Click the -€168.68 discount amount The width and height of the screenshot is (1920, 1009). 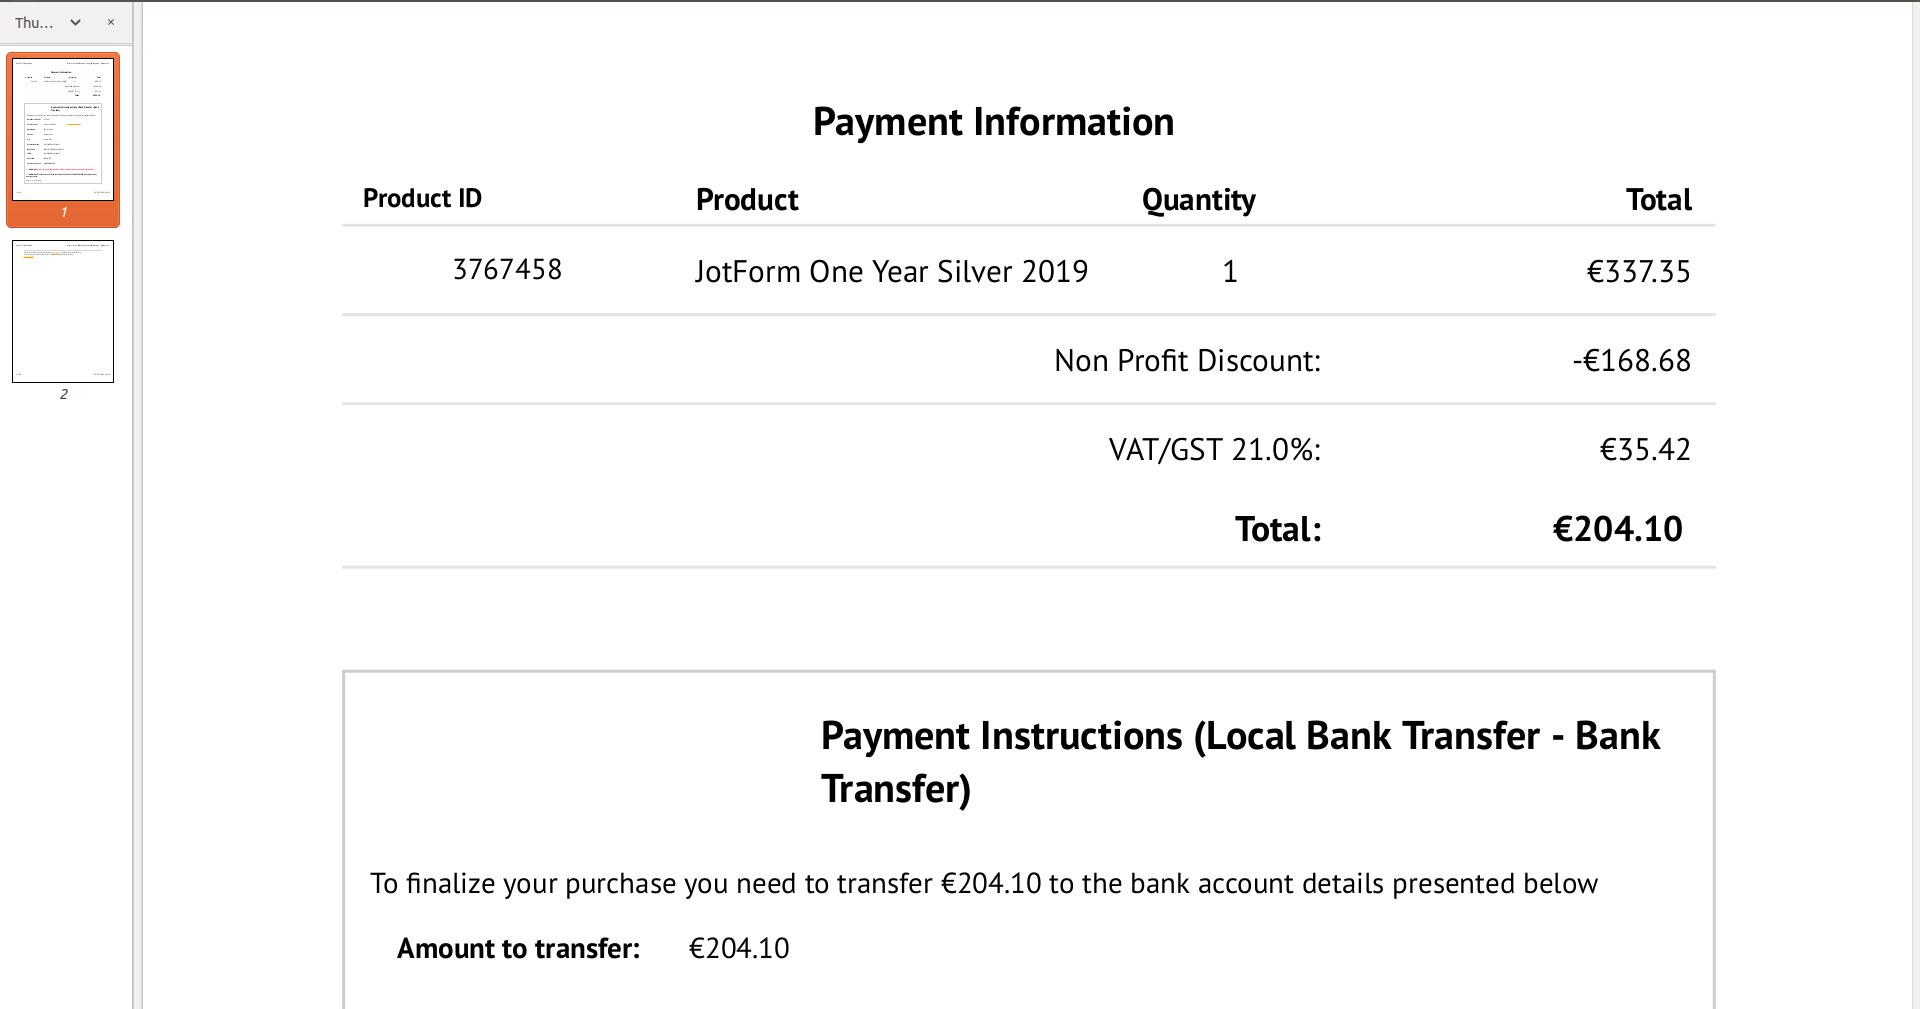tap(1630, 360)
